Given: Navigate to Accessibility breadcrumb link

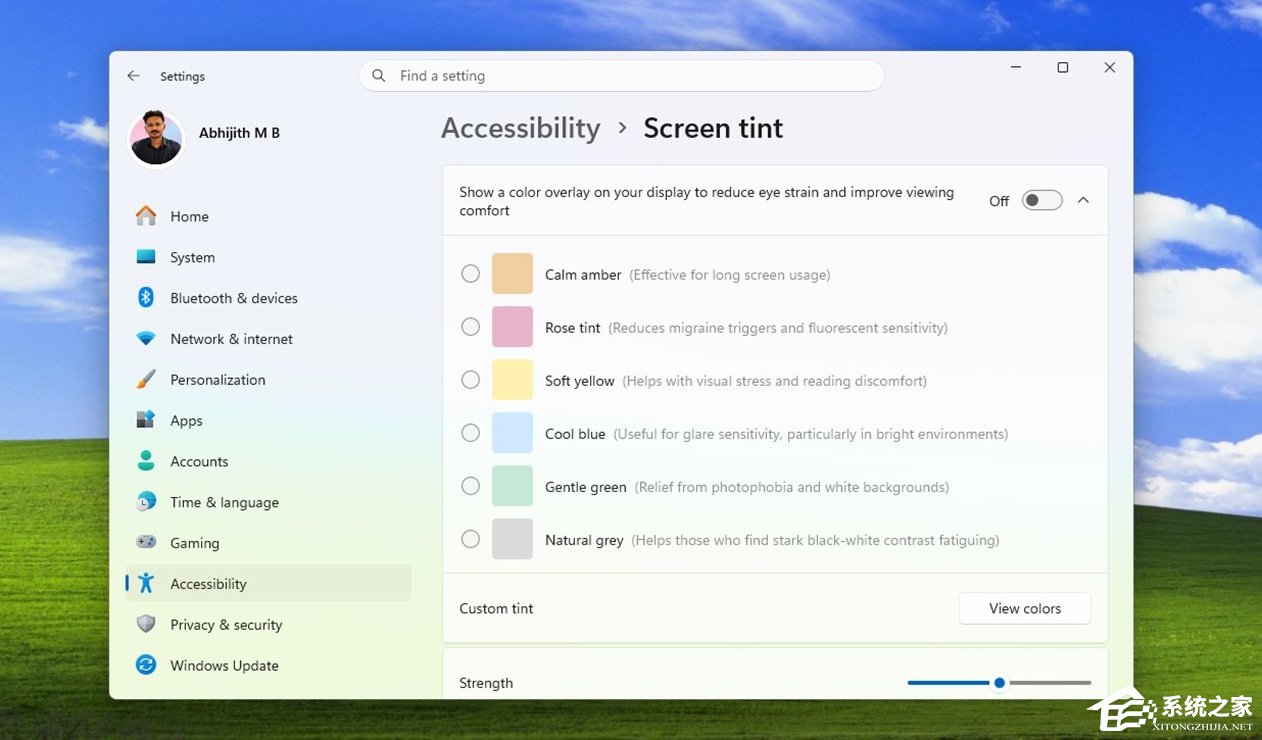Looking at the screenshot, I should pyautogui.click(x=521, y=128).
